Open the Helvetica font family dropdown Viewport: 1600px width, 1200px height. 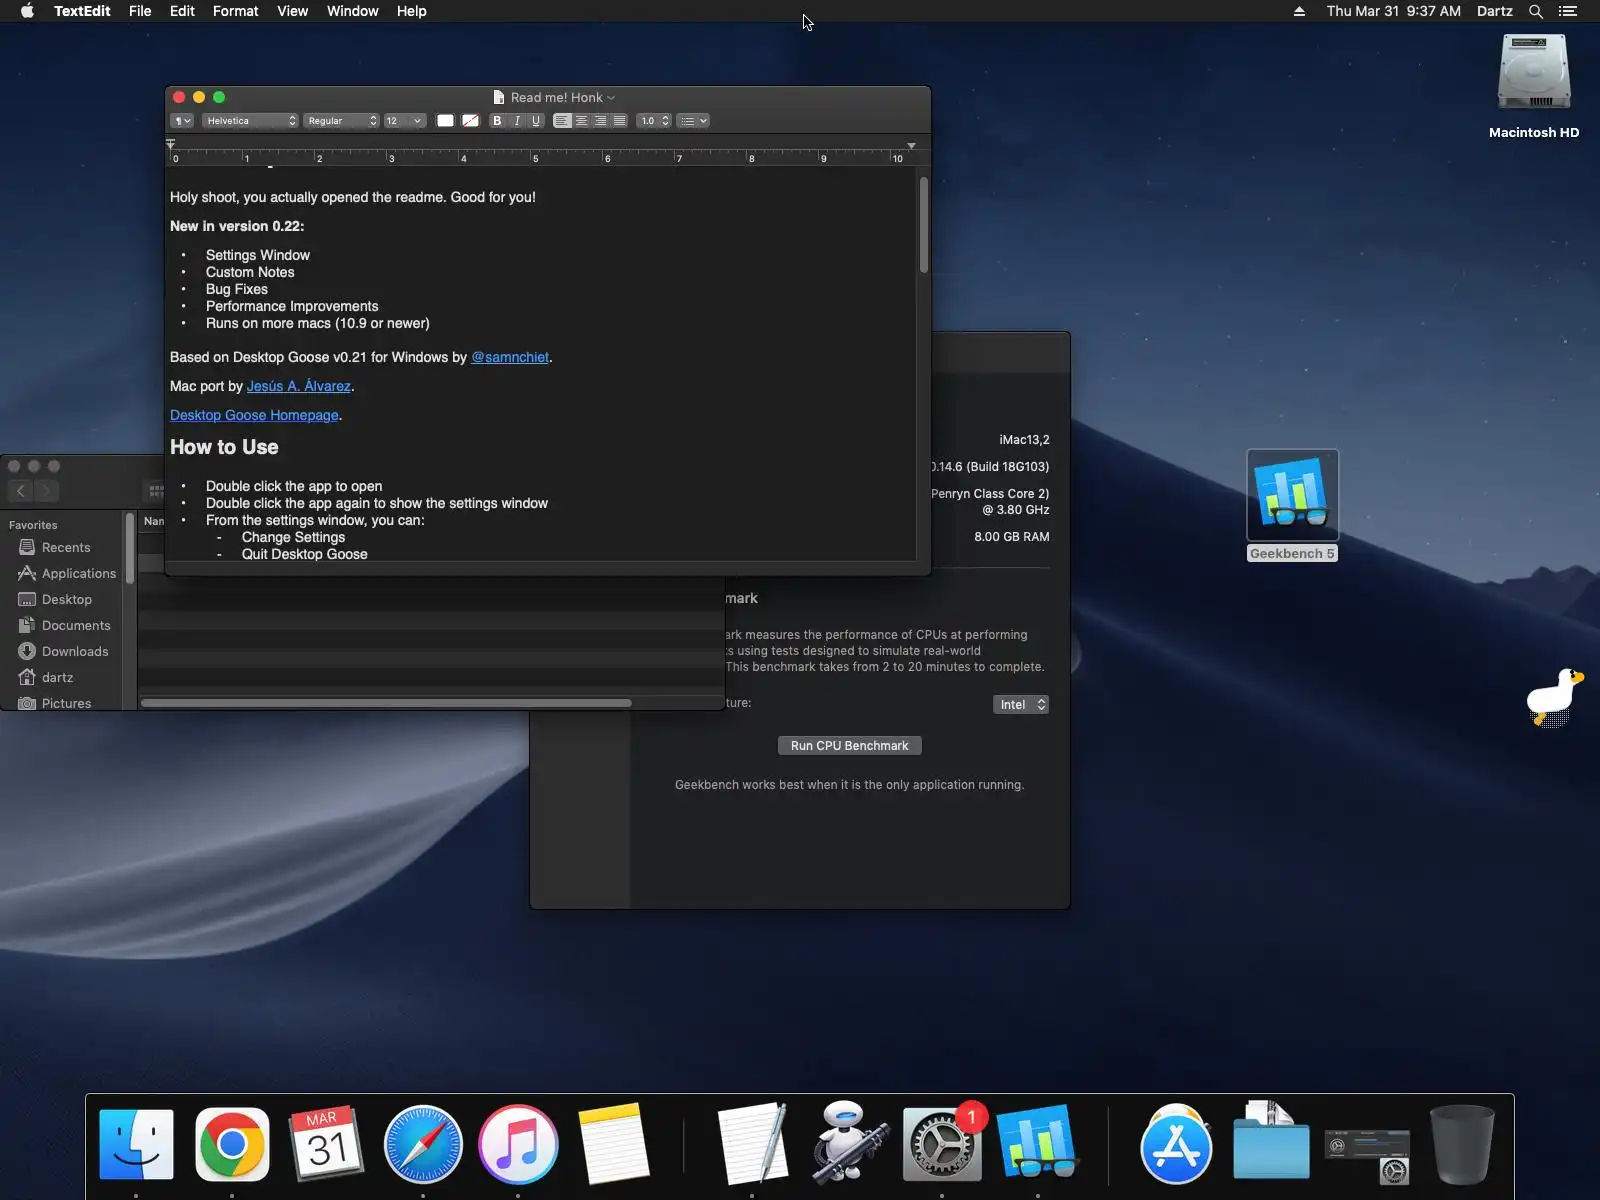[x=250, y=121]
